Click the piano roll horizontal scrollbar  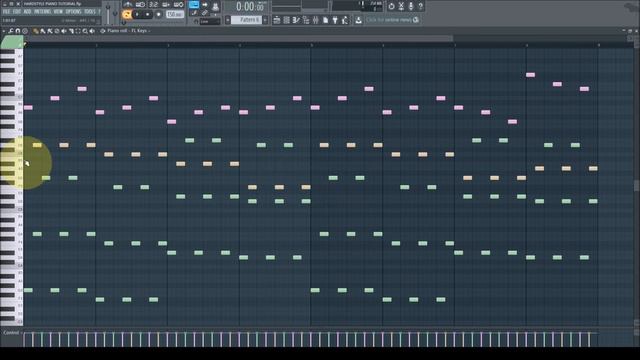pos(239,38)
